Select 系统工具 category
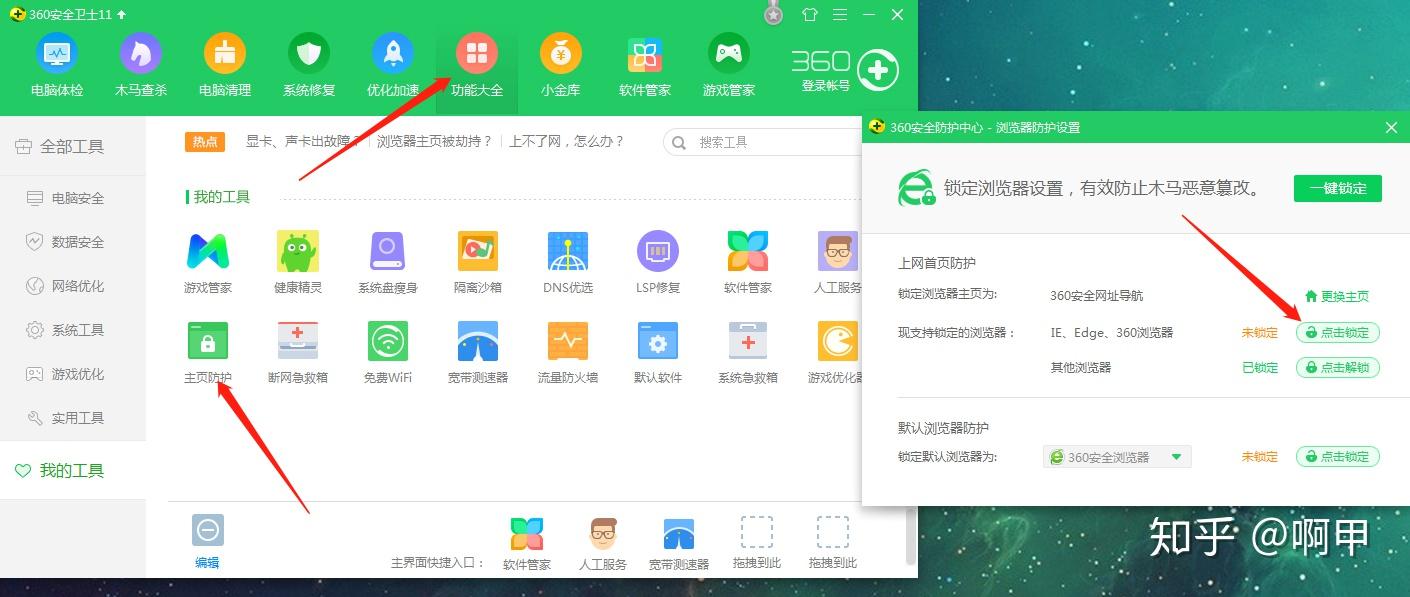Screen dimensions: 1410x597 click(73, 330)
